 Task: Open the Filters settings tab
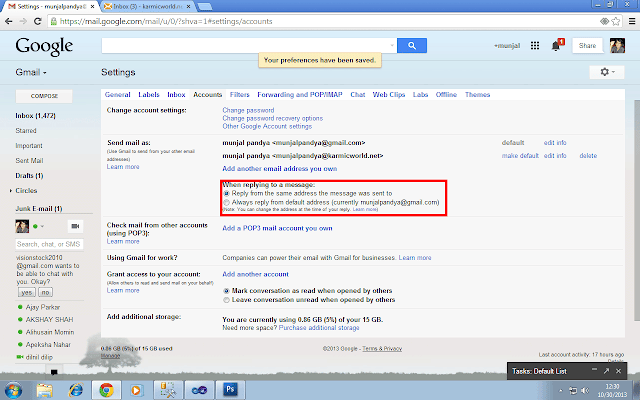click(x=239, y=94)
